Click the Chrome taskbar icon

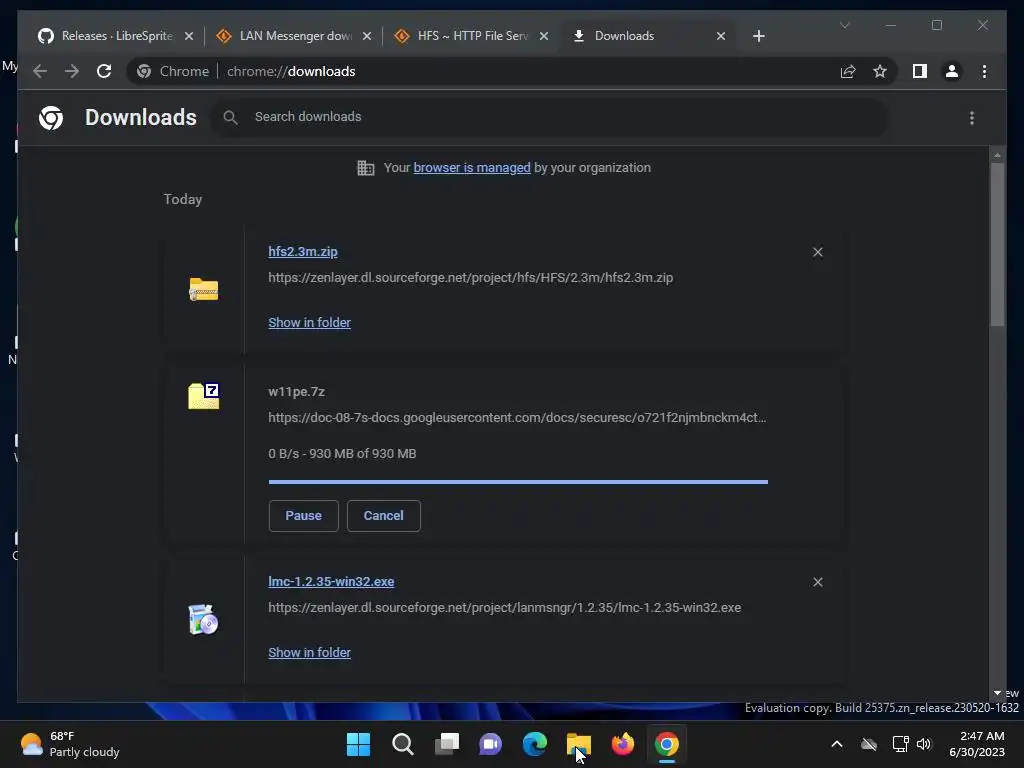point(667,744)
